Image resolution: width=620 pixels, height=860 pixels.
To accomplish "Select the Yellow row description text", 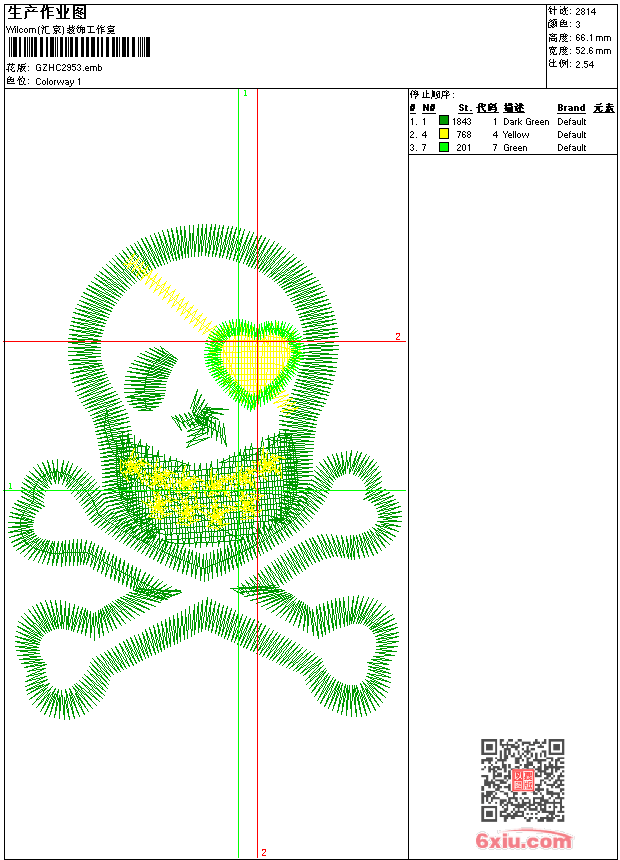I will coord(516,134).
